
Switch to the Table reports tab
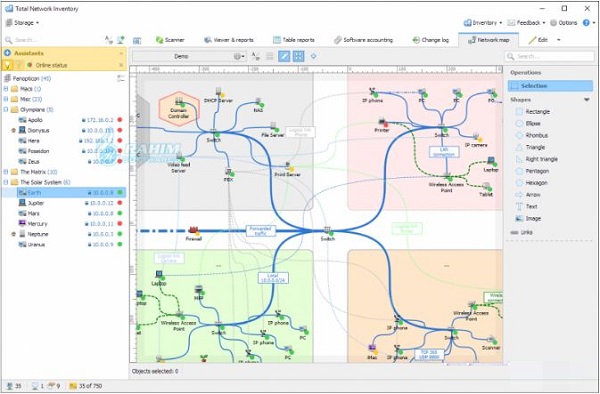coord(293,40)
